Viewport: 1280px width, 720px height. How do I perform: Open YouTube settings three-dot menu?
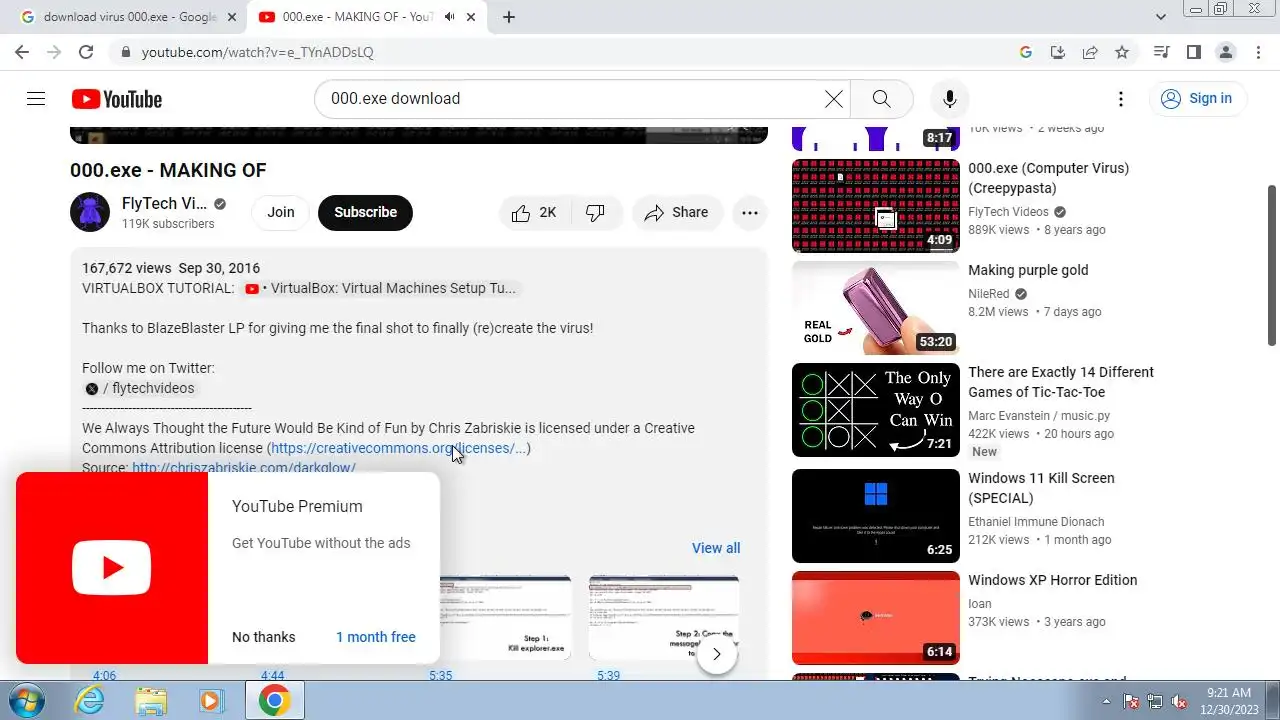tap(1121, 98)
